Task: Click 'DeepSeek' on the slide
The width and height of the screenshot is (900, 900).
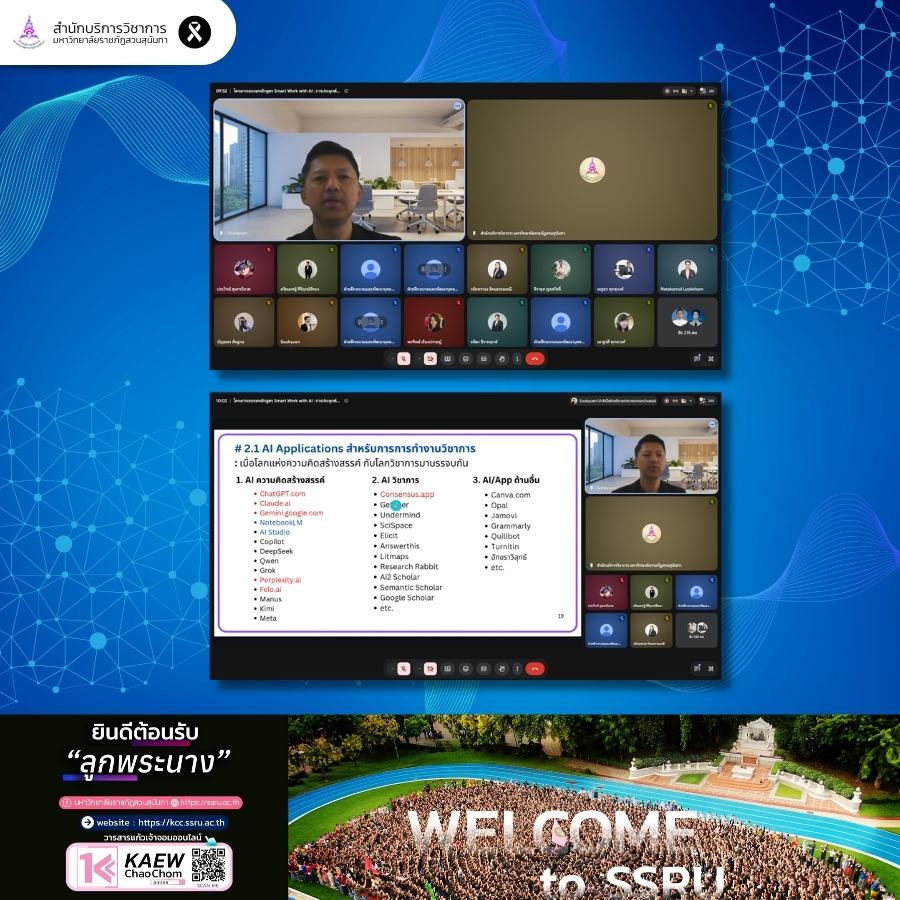Action: tap(276, 551)
